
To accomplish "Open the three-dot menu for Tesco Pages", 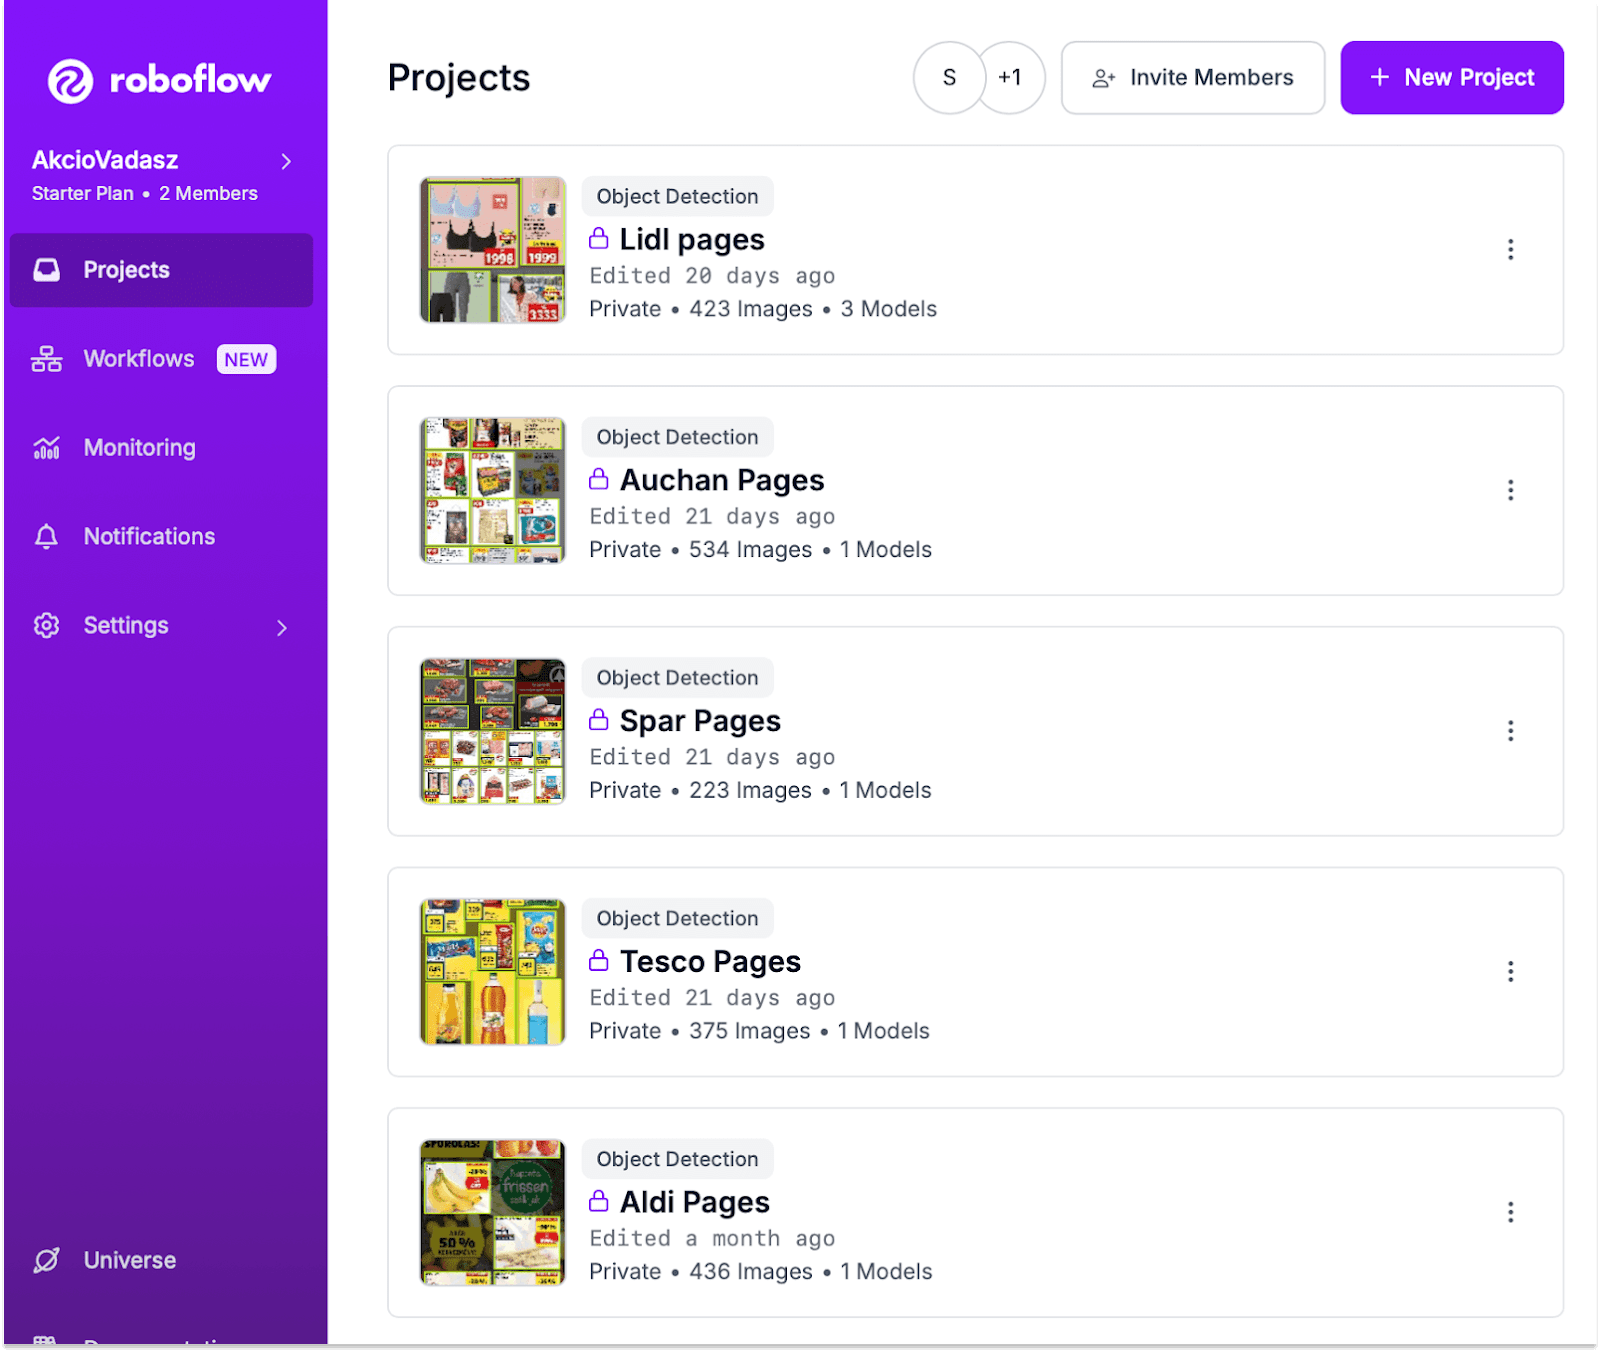I will click(1510, 972).
